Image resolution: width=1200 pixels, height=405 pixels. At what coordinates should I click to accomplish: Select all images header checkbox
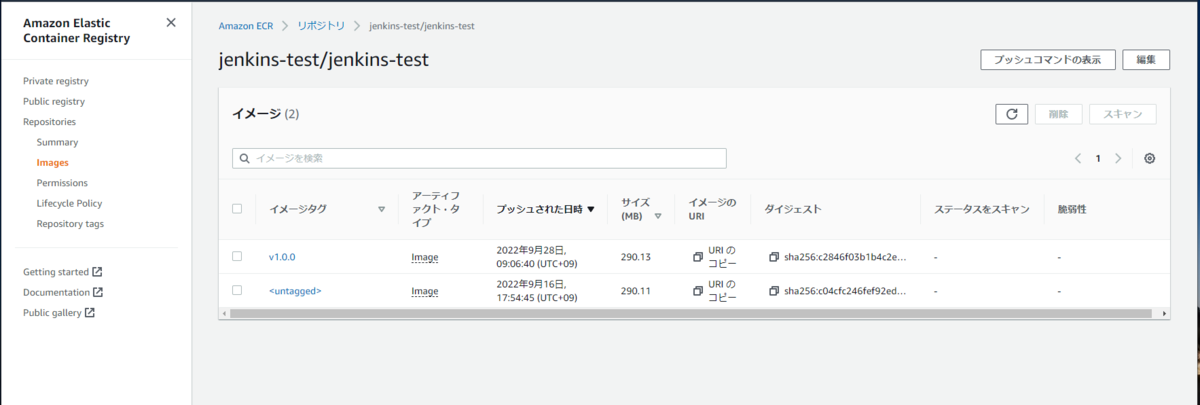(237, 209)
